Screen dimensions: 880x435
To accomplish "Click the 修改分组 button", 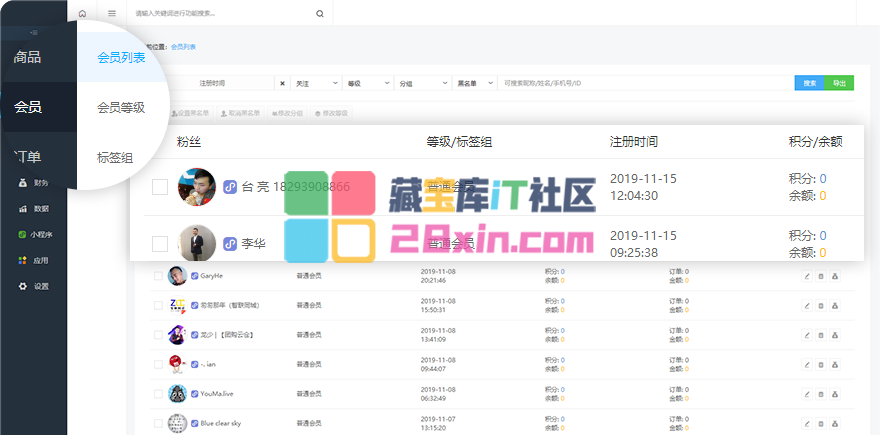I will pyautogui.click(x=287, y=113).
